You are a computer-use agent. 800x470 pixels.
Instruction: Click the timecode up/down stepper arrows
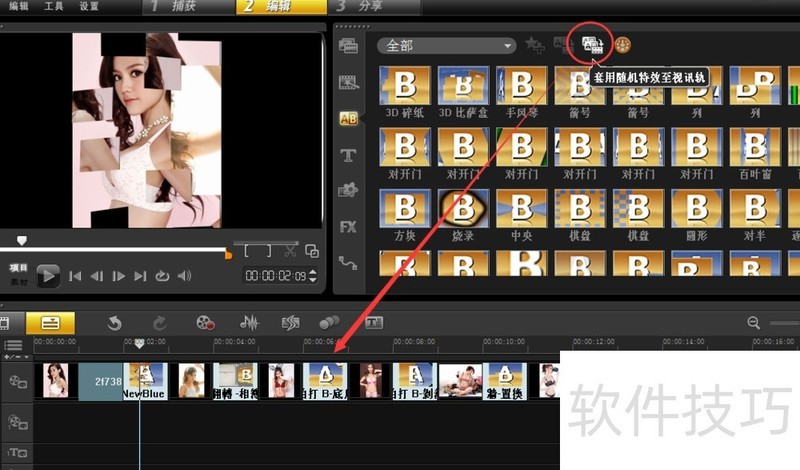[x=313, y=276]
